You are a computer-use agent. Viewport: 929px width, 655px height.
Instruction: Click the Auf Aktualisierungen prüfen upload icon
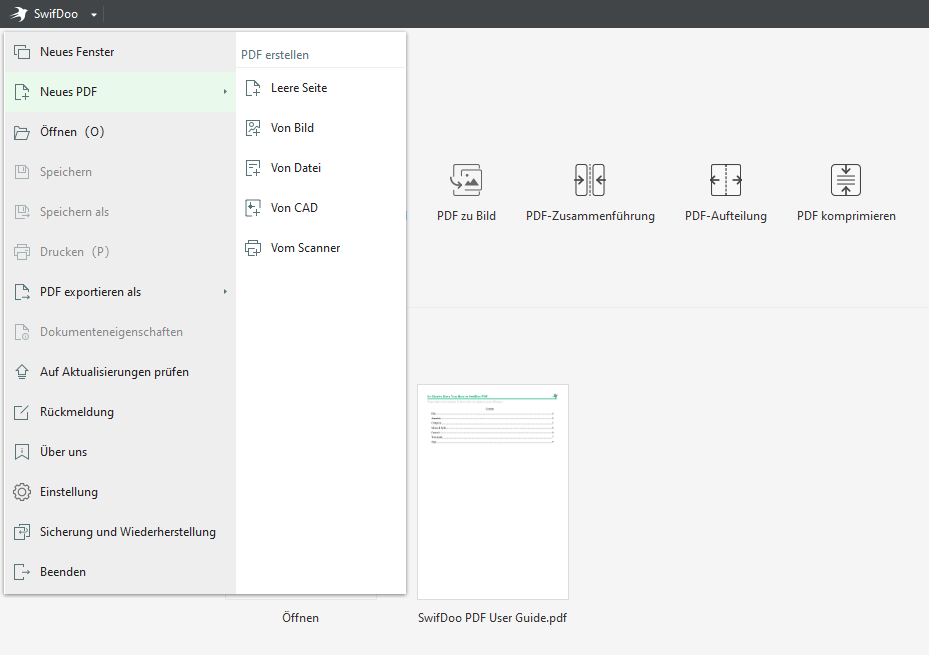(22, 372)
